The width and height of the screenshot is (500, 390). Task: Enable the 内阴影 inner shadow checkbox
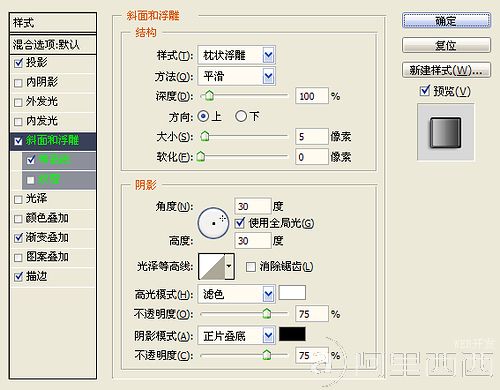click(x=18, y=83)
